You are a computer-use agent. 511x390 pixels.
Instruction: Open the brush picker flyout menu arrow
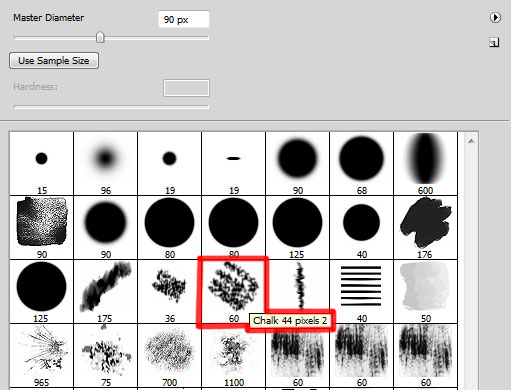click(495, 17)
